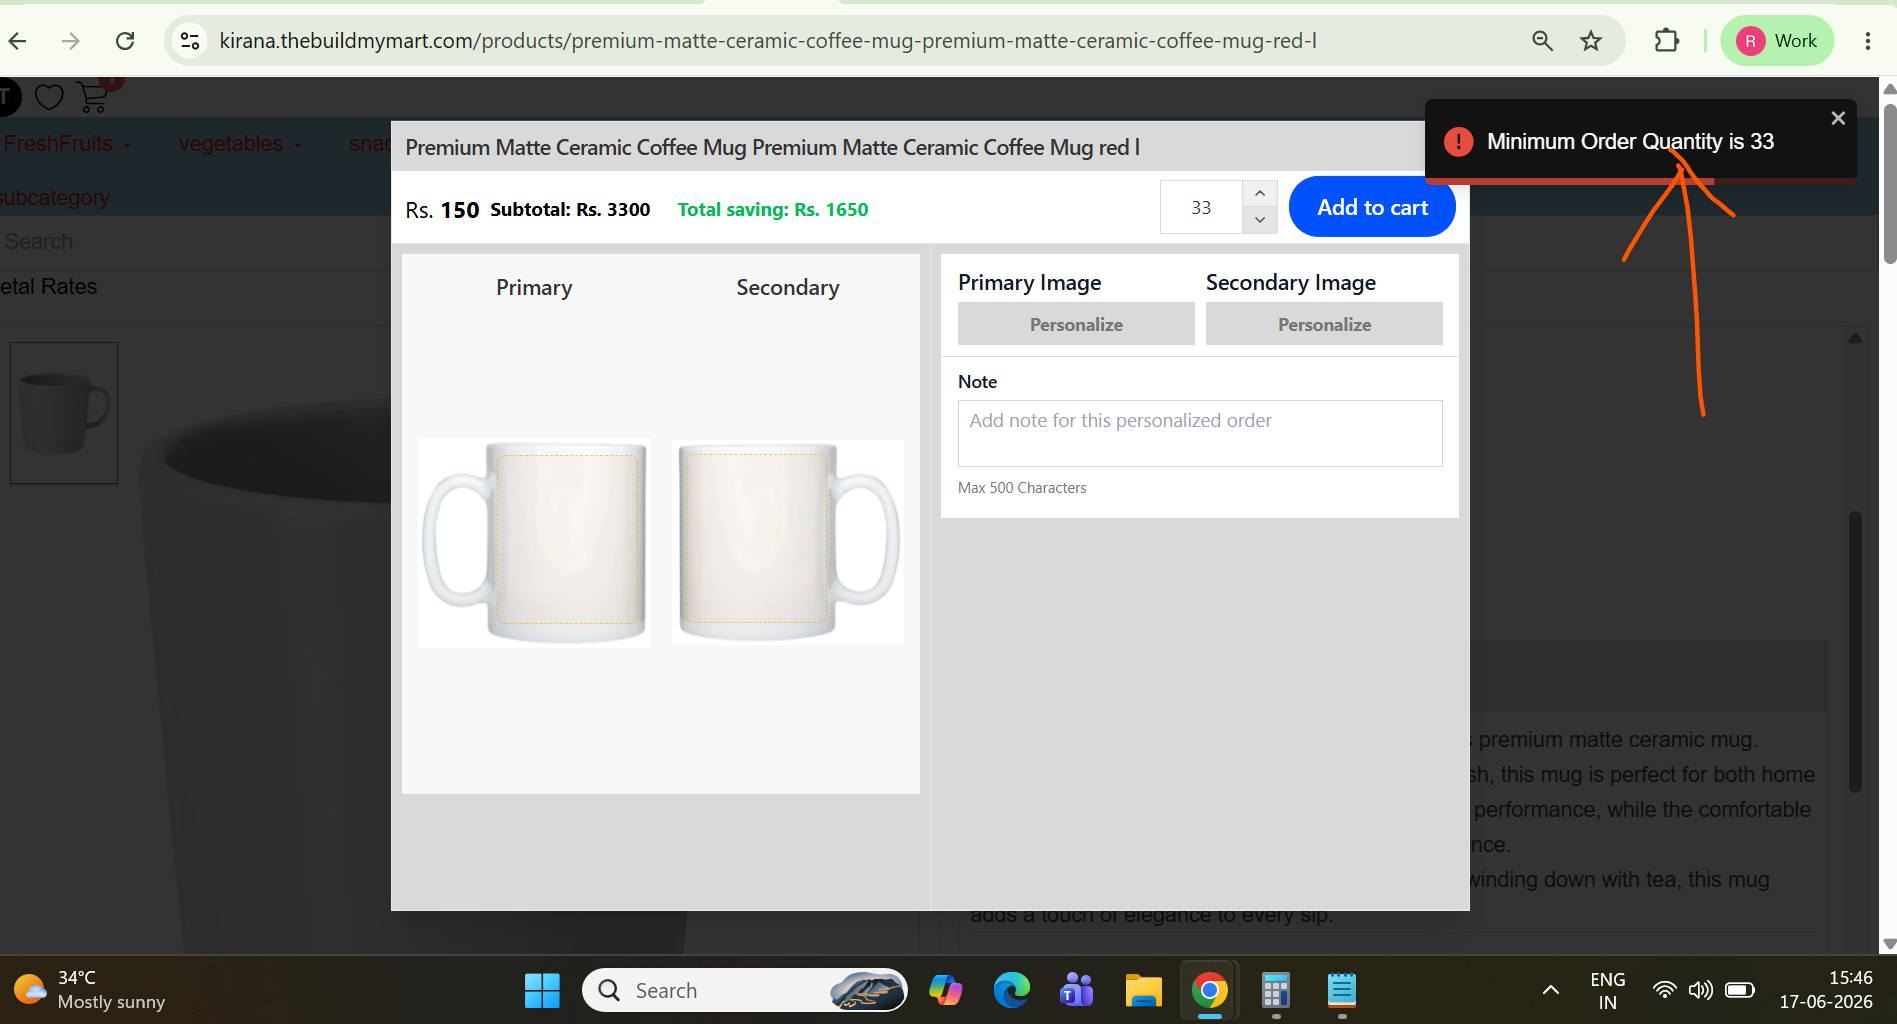The image size is (1897, 1024).
Task: Check battery status in the tray
Action: tap(1740, 991)
